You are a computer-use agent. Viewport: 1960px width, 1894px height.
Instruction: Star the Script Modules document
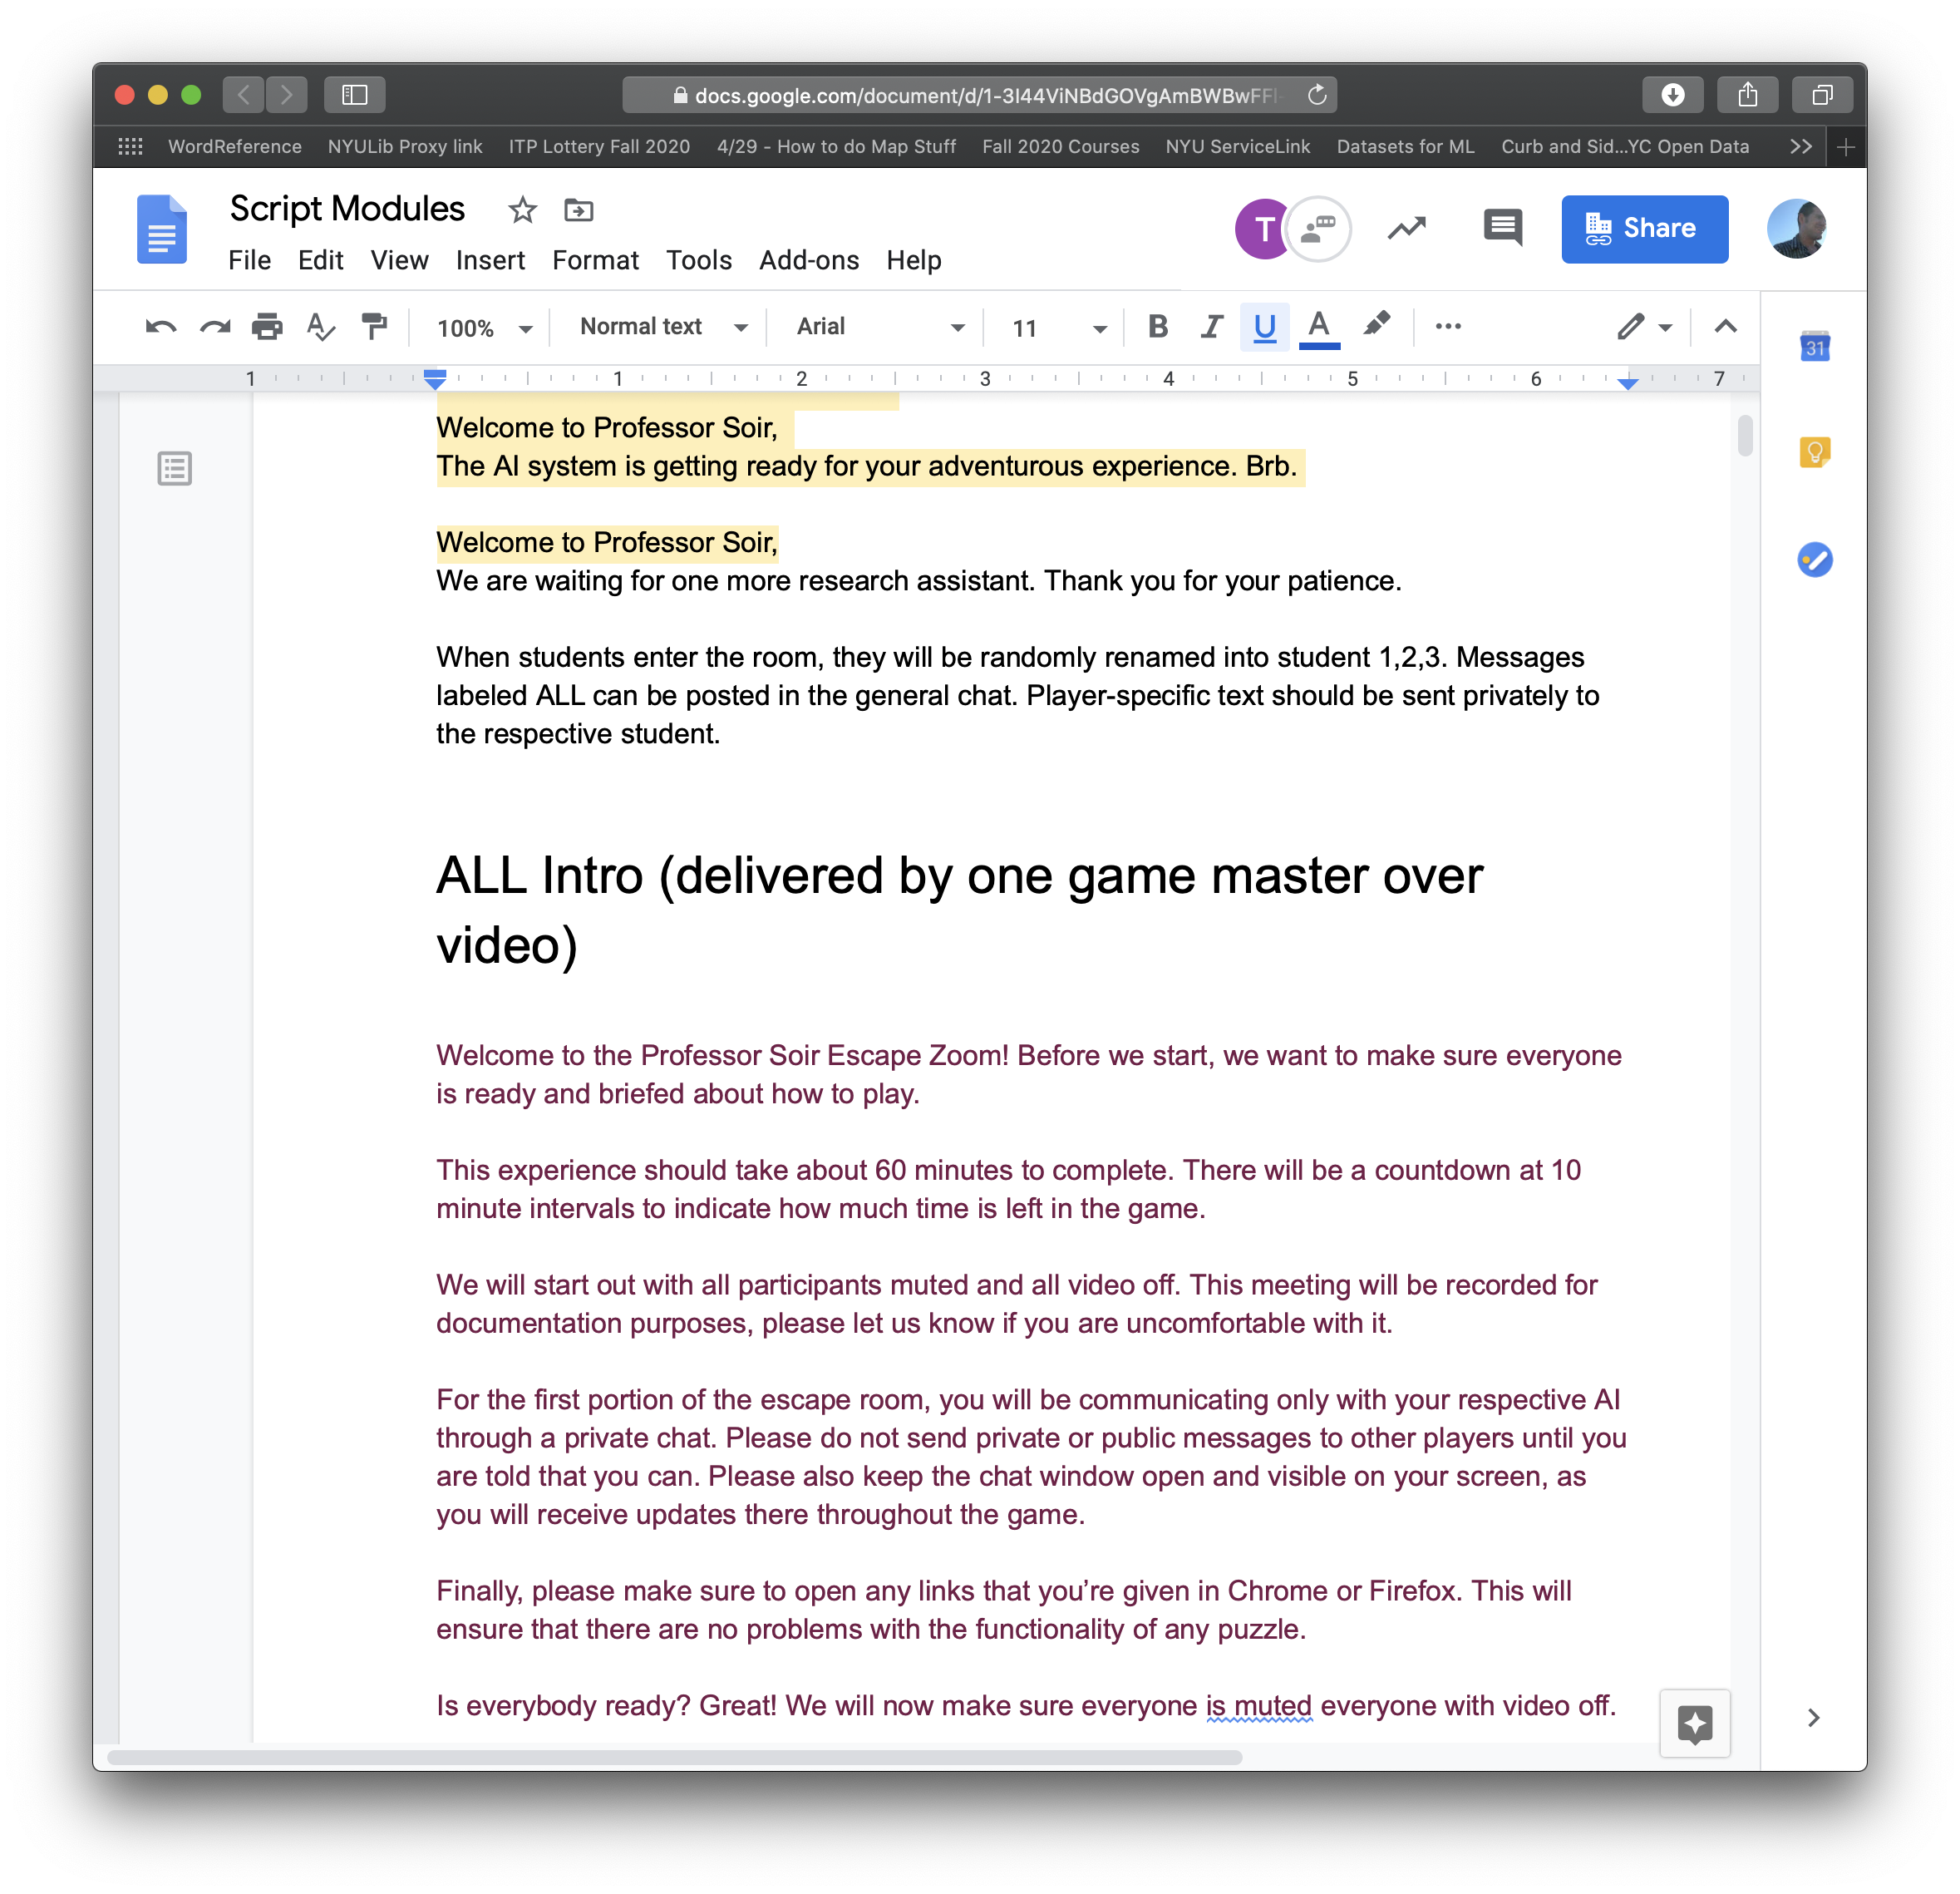tap(522, 210)
